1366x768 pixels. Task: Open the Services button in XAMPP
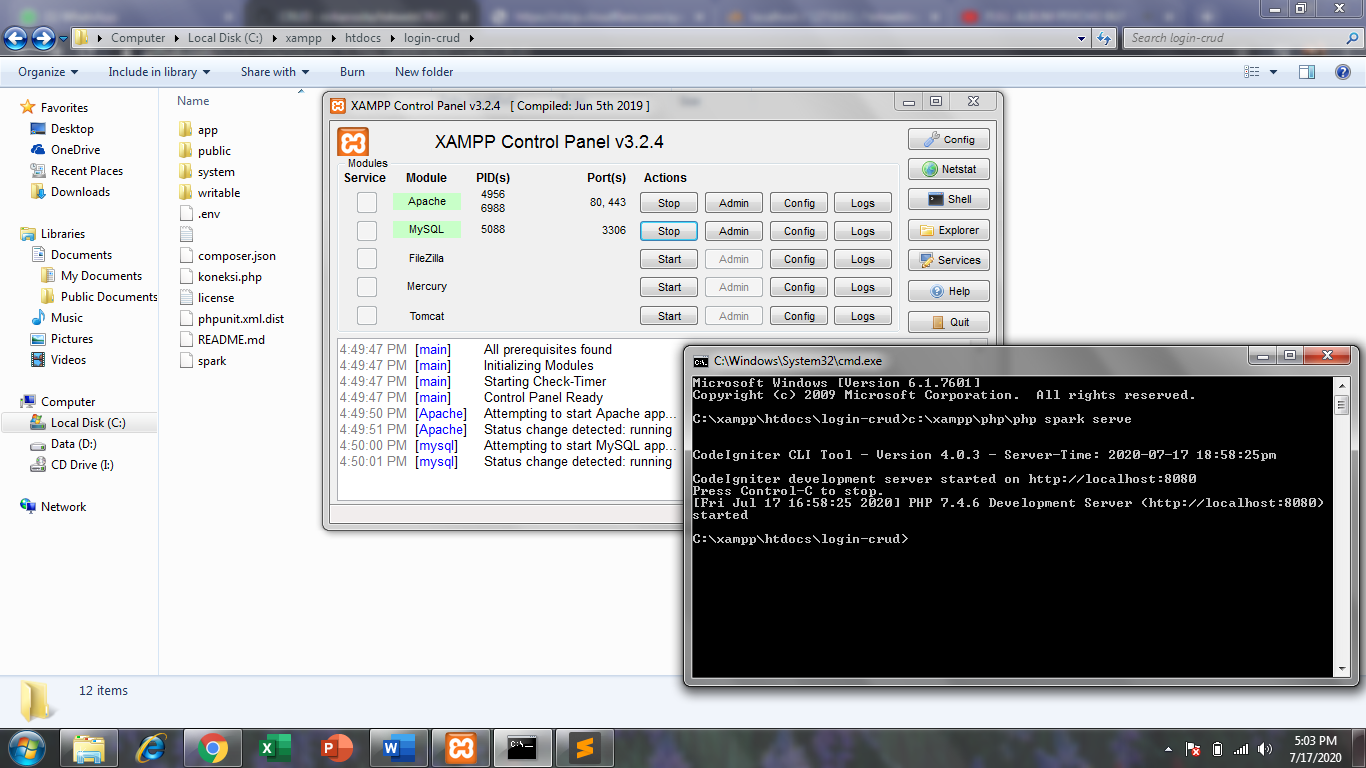click(x=949, y=260)
